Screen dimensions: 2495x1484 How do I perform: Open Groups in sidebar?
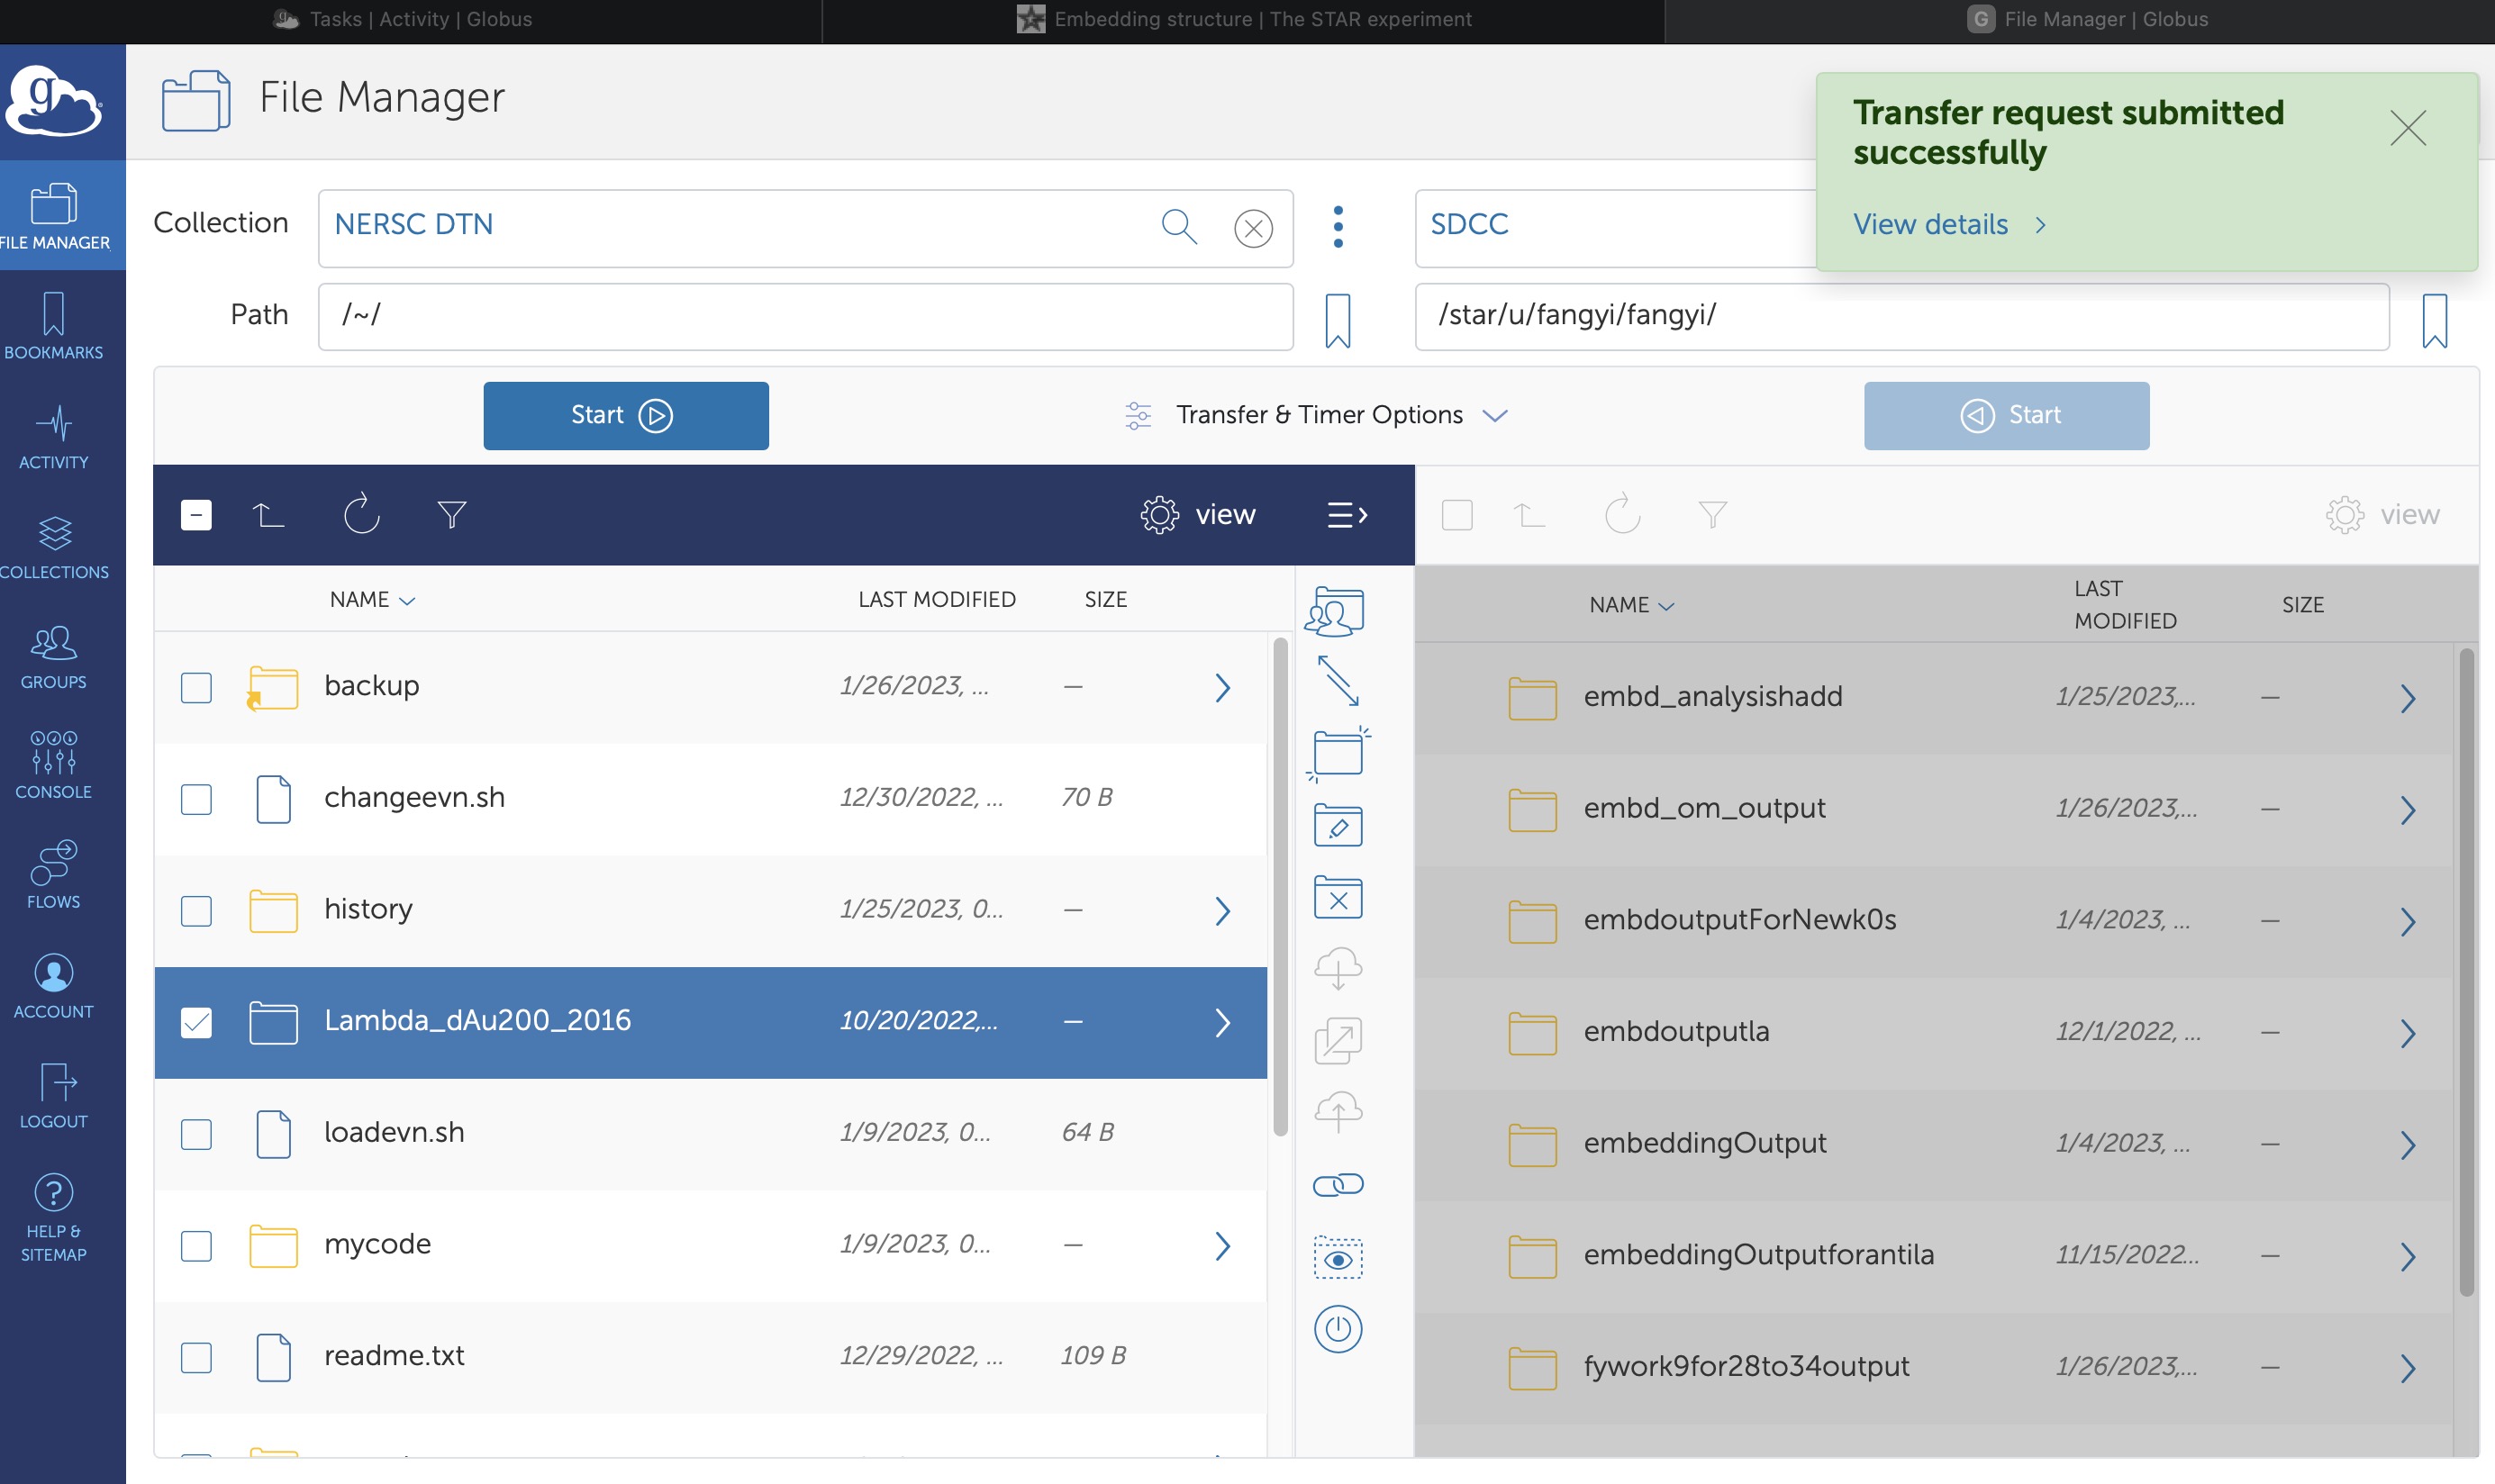tap(54, 656)
